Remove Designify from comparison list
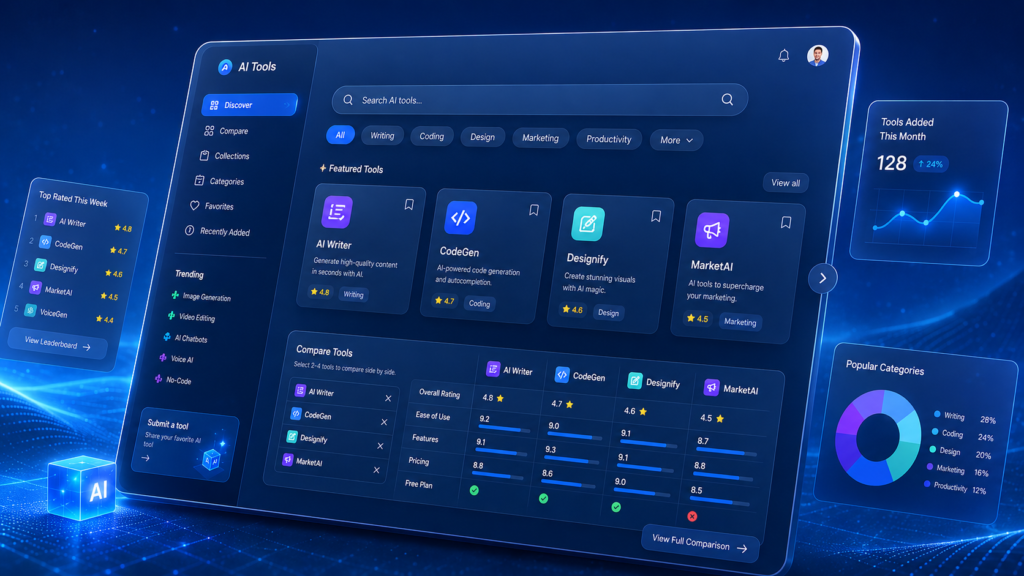 (380, 445)
